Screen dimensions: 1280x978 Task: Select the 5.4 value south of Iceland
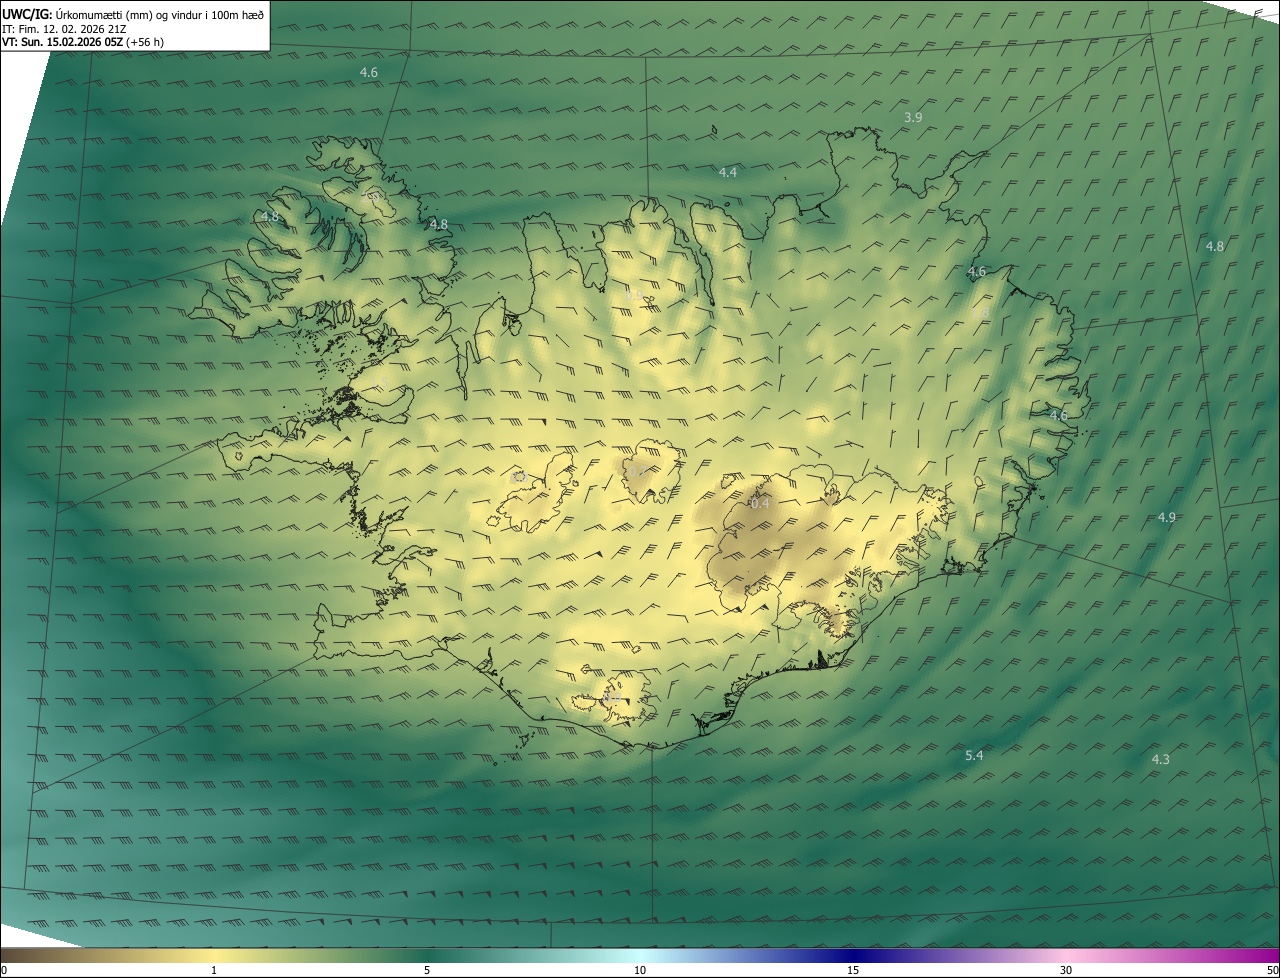click(x=974, y=756)
